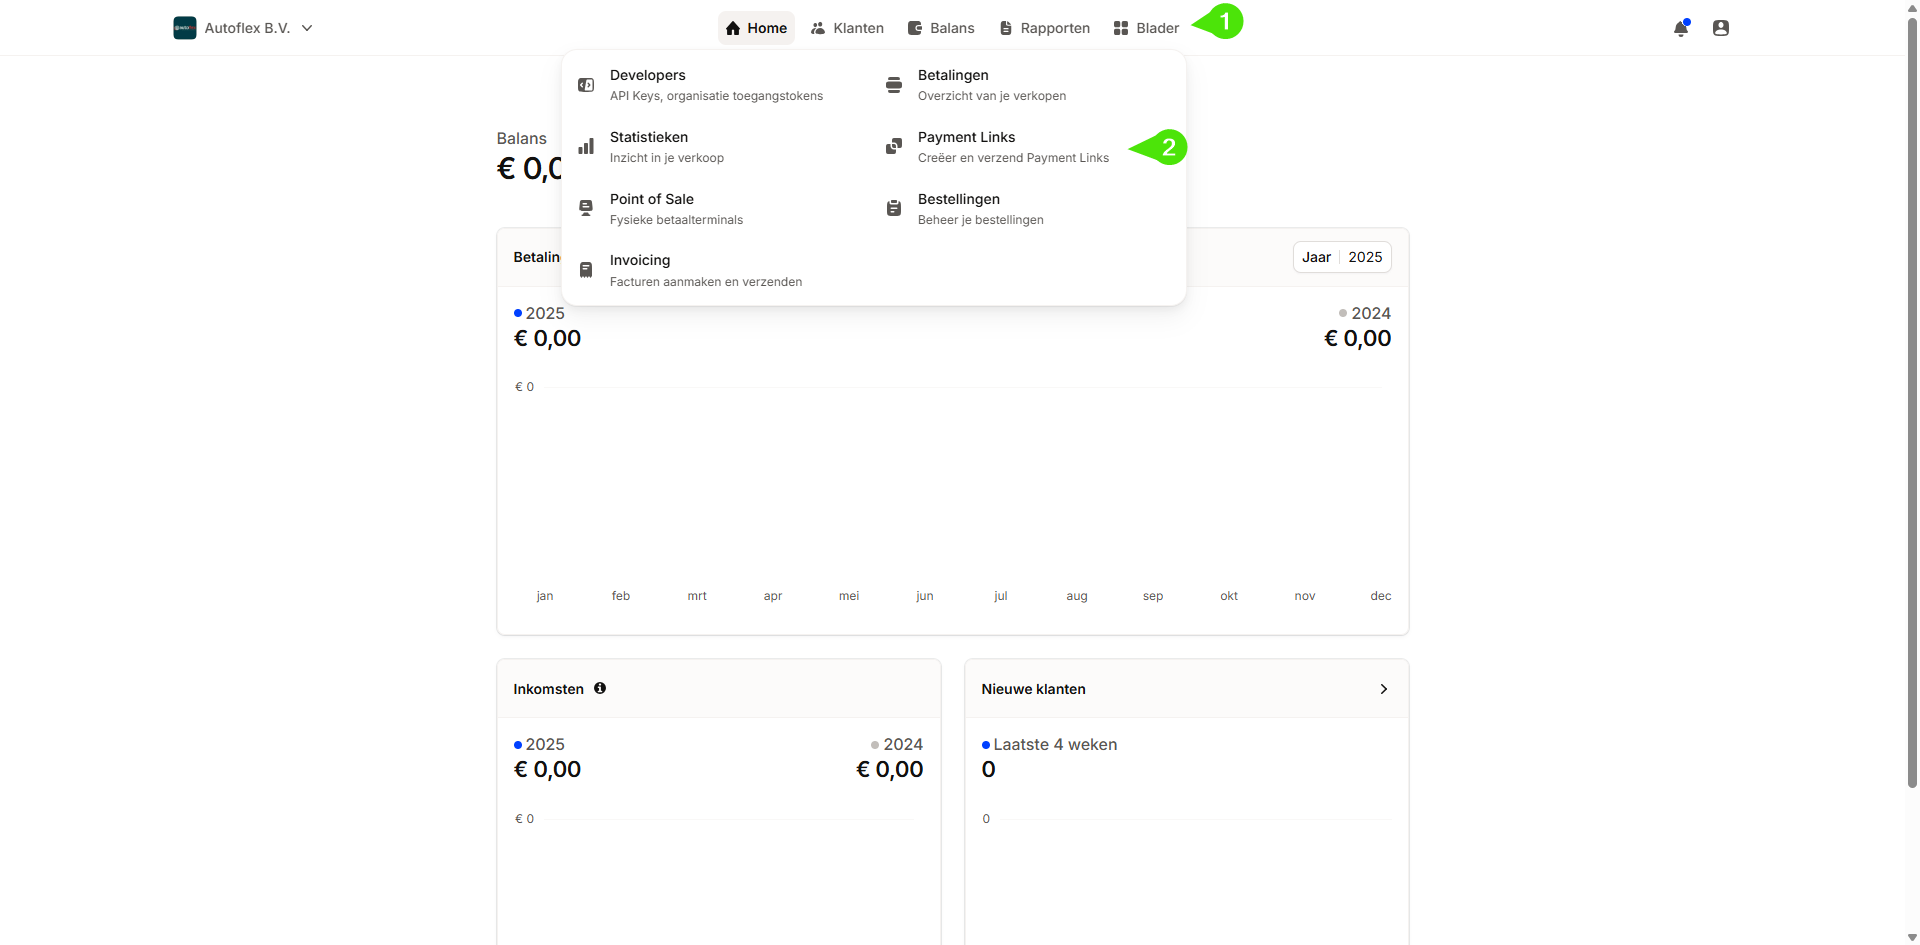Go to the Klanten tab
Screen dimensions: 1920x945
pos(847,28)
